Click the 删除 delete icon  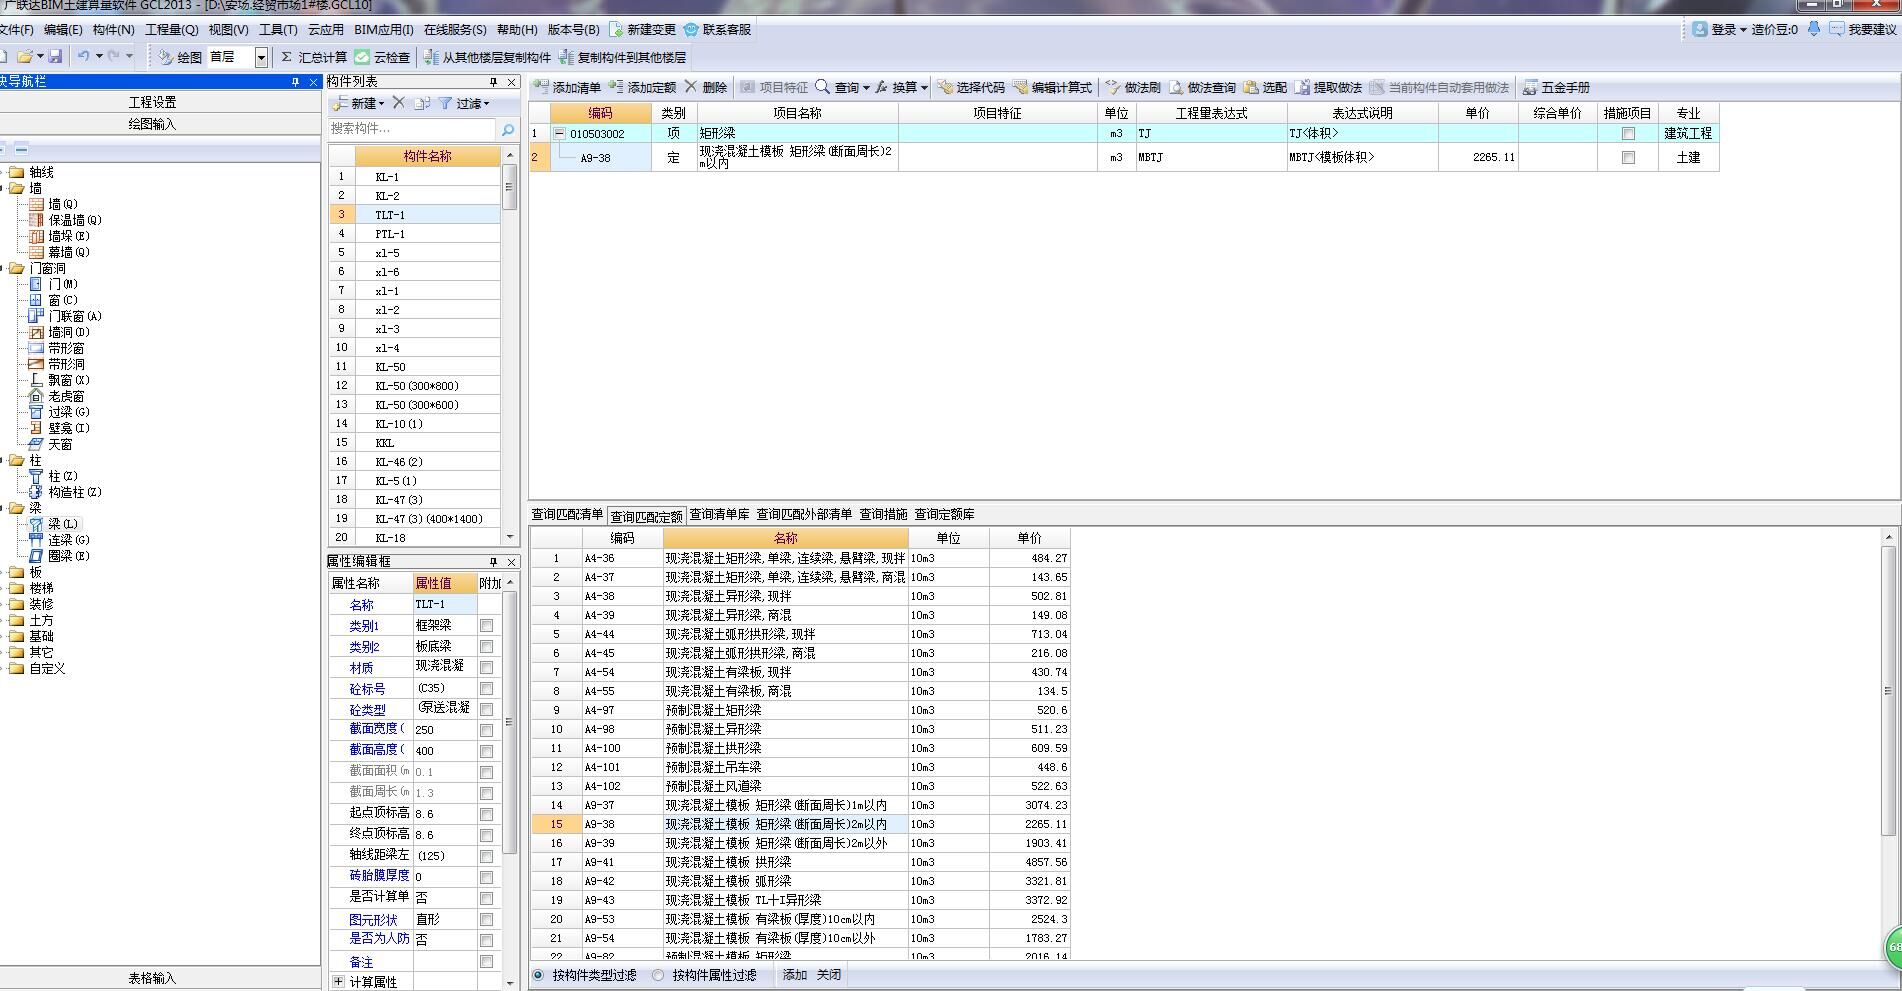pyautogui.click(x=691, y=87)
